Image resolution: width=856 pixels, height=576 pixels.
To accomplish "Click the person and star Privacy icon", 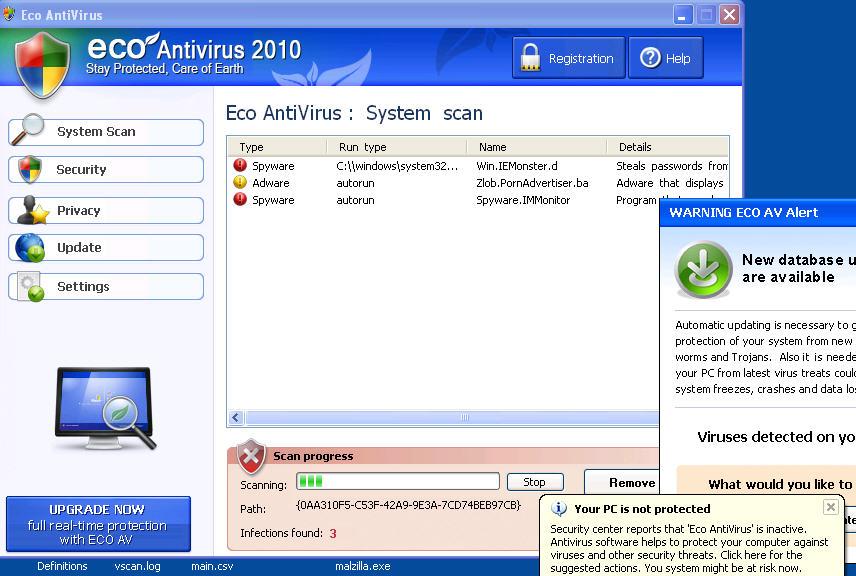I will click(33, 210).
